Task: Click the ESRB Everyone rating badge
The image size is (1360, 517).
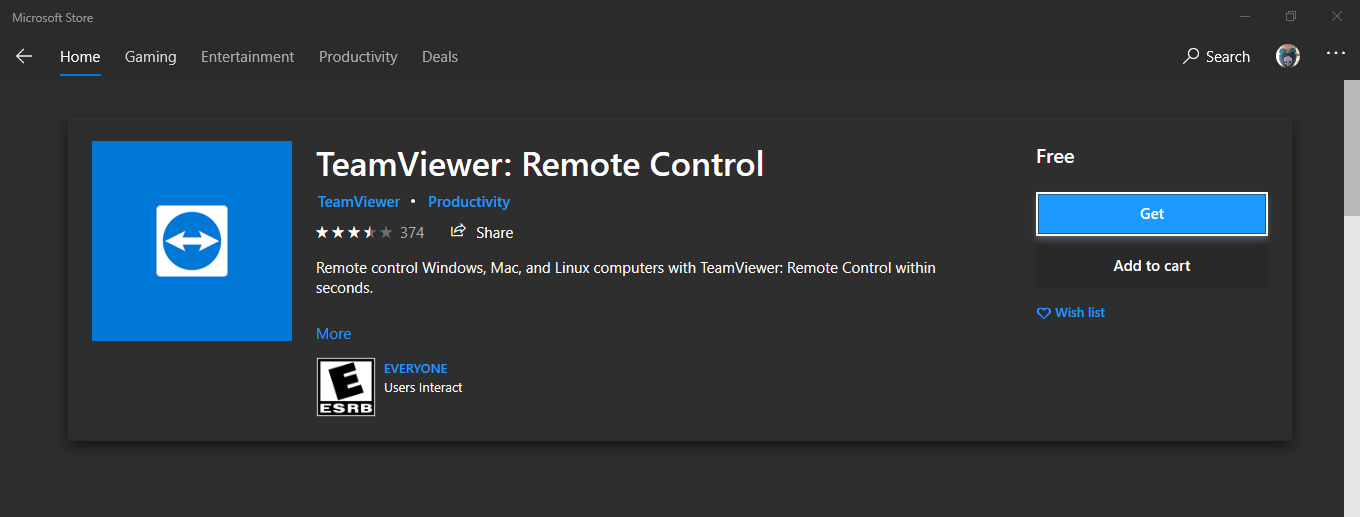Action: [x=346, y=387]
